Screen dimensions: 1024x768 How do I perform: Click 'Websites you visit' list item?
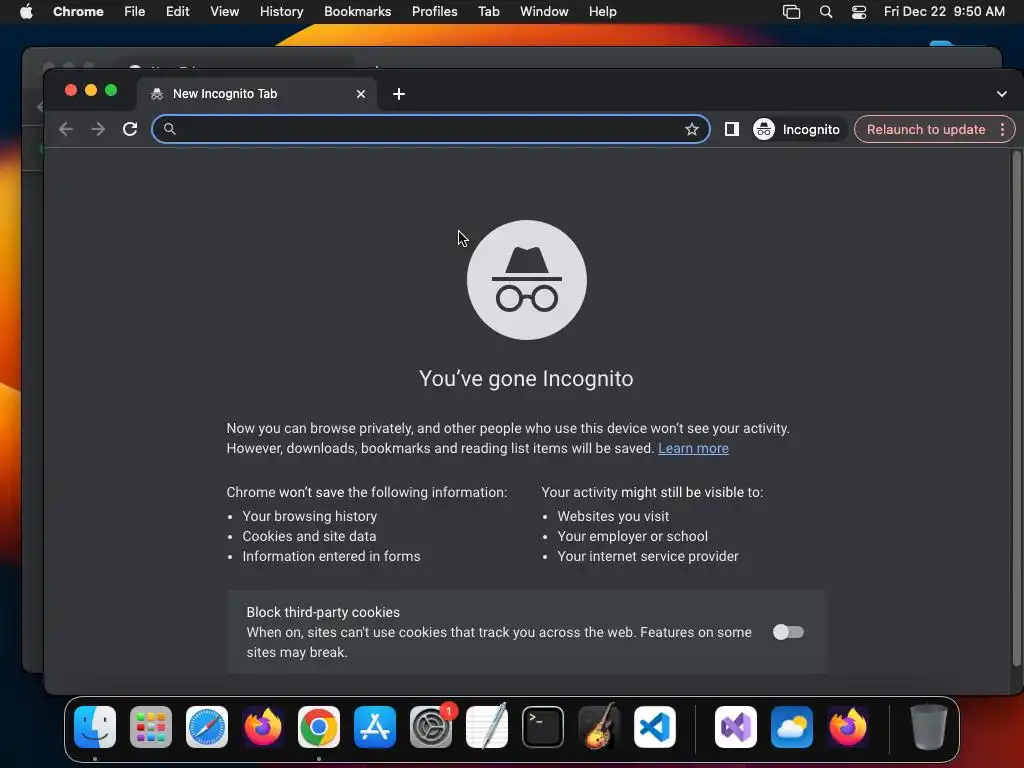613,516
